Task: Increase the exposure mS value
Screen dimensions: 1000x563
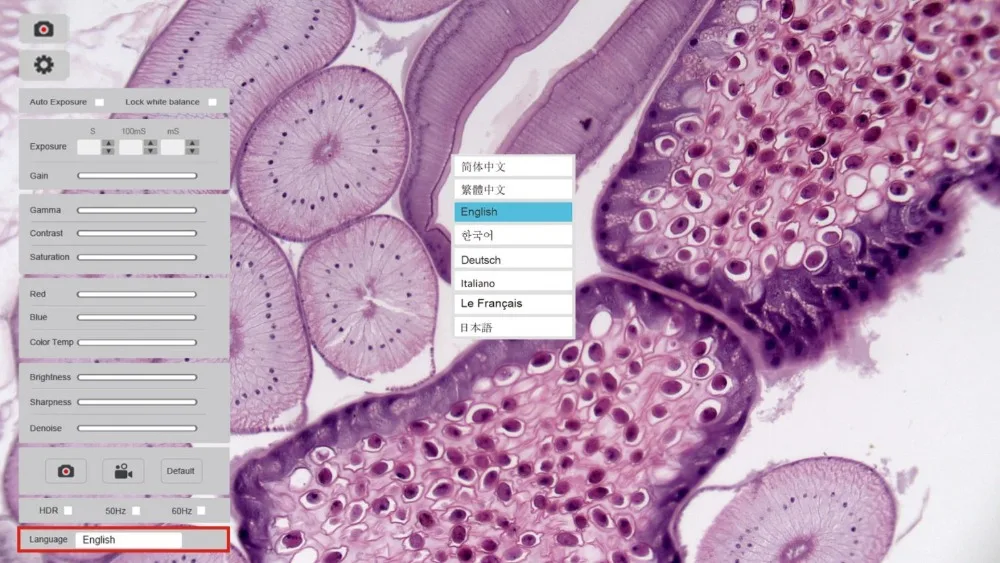Action: point(193,143)
